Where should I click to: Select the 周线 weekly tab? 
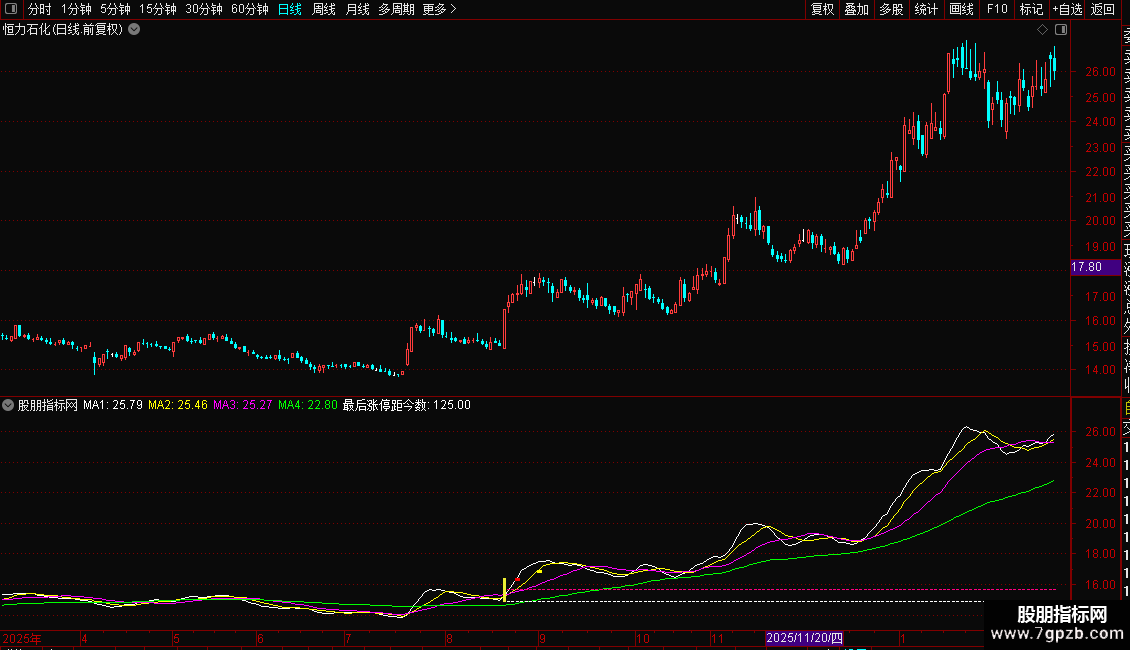click(x=324, y=9)
